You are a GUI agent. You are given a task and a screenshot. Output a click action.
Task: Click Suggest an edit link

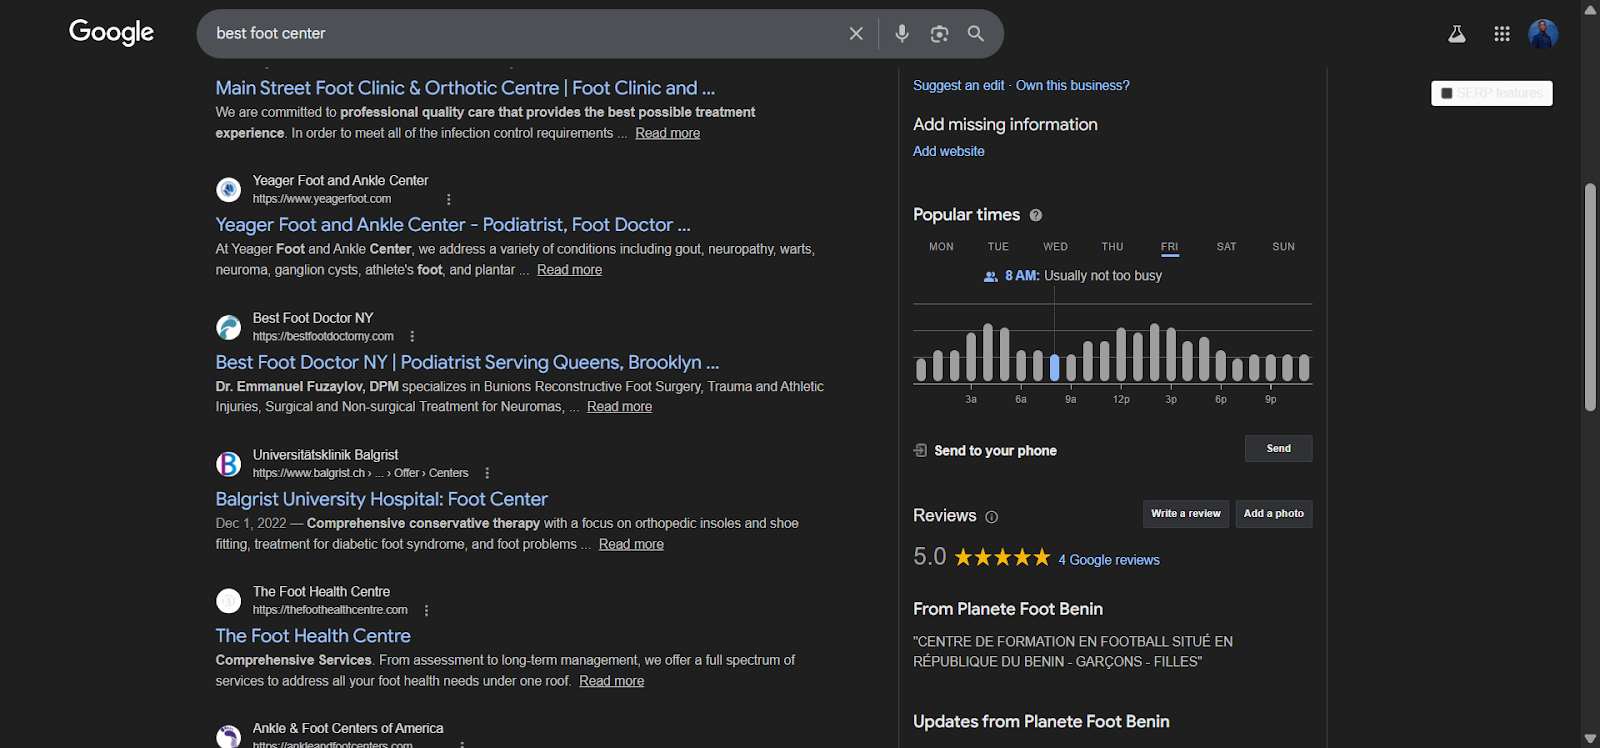(x=958, y=86)
